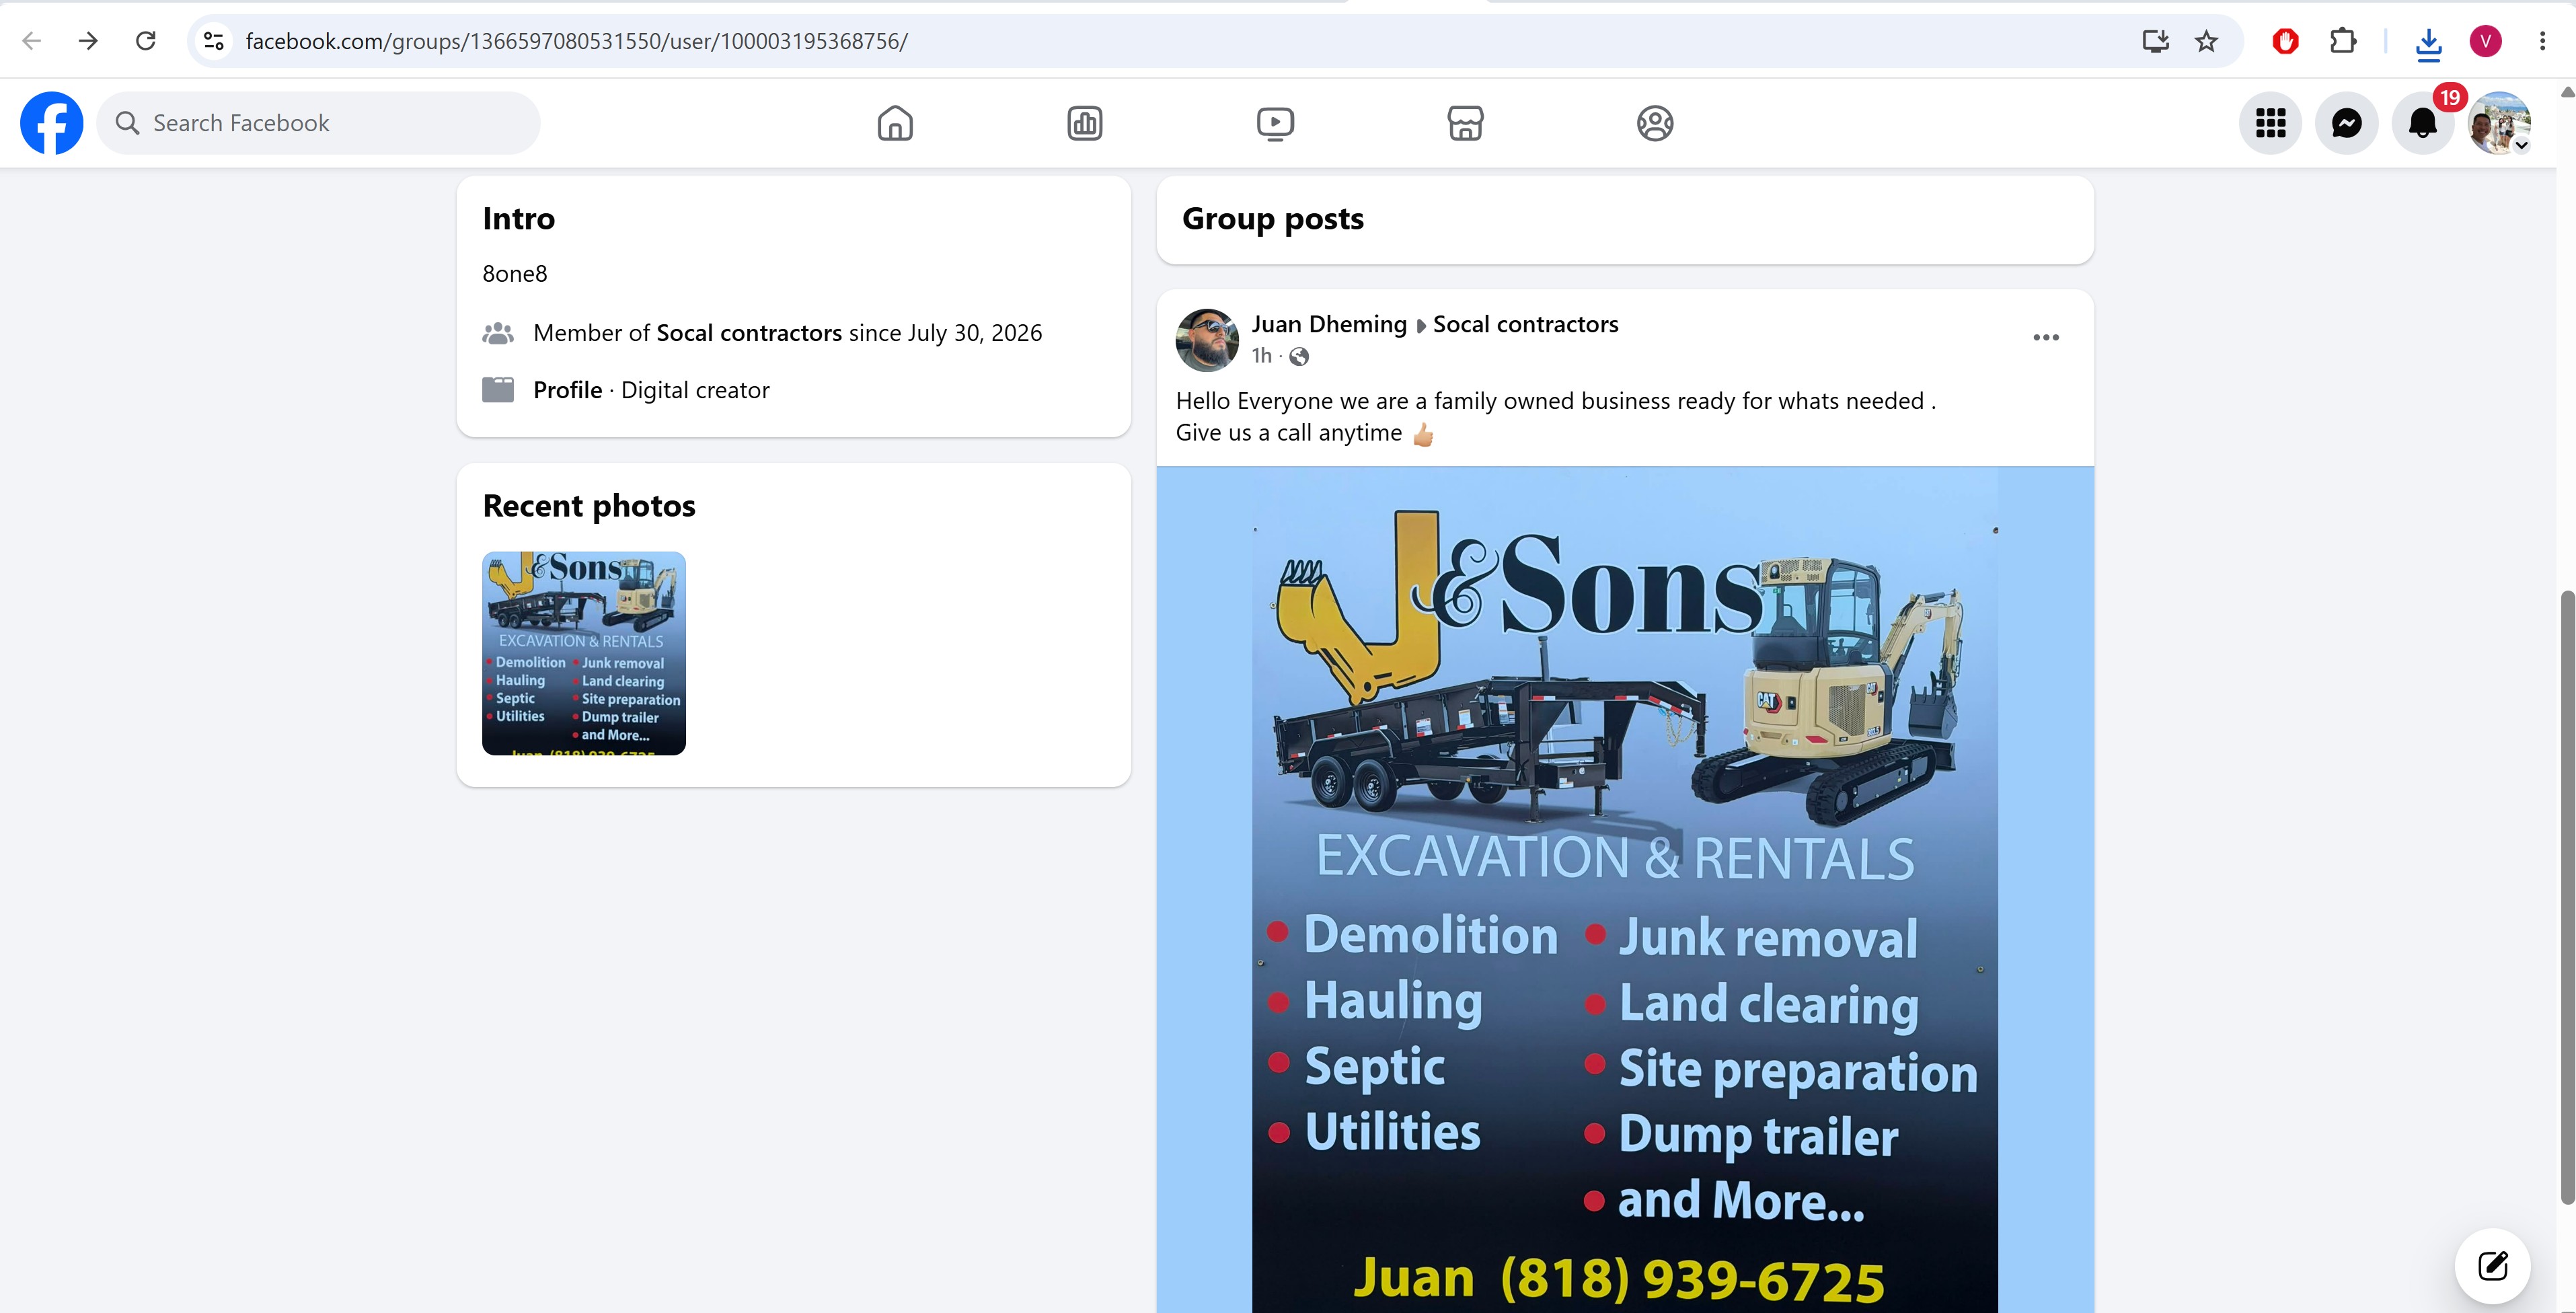Open the Facebook menu grid icon

click(x=2271, y=123)
